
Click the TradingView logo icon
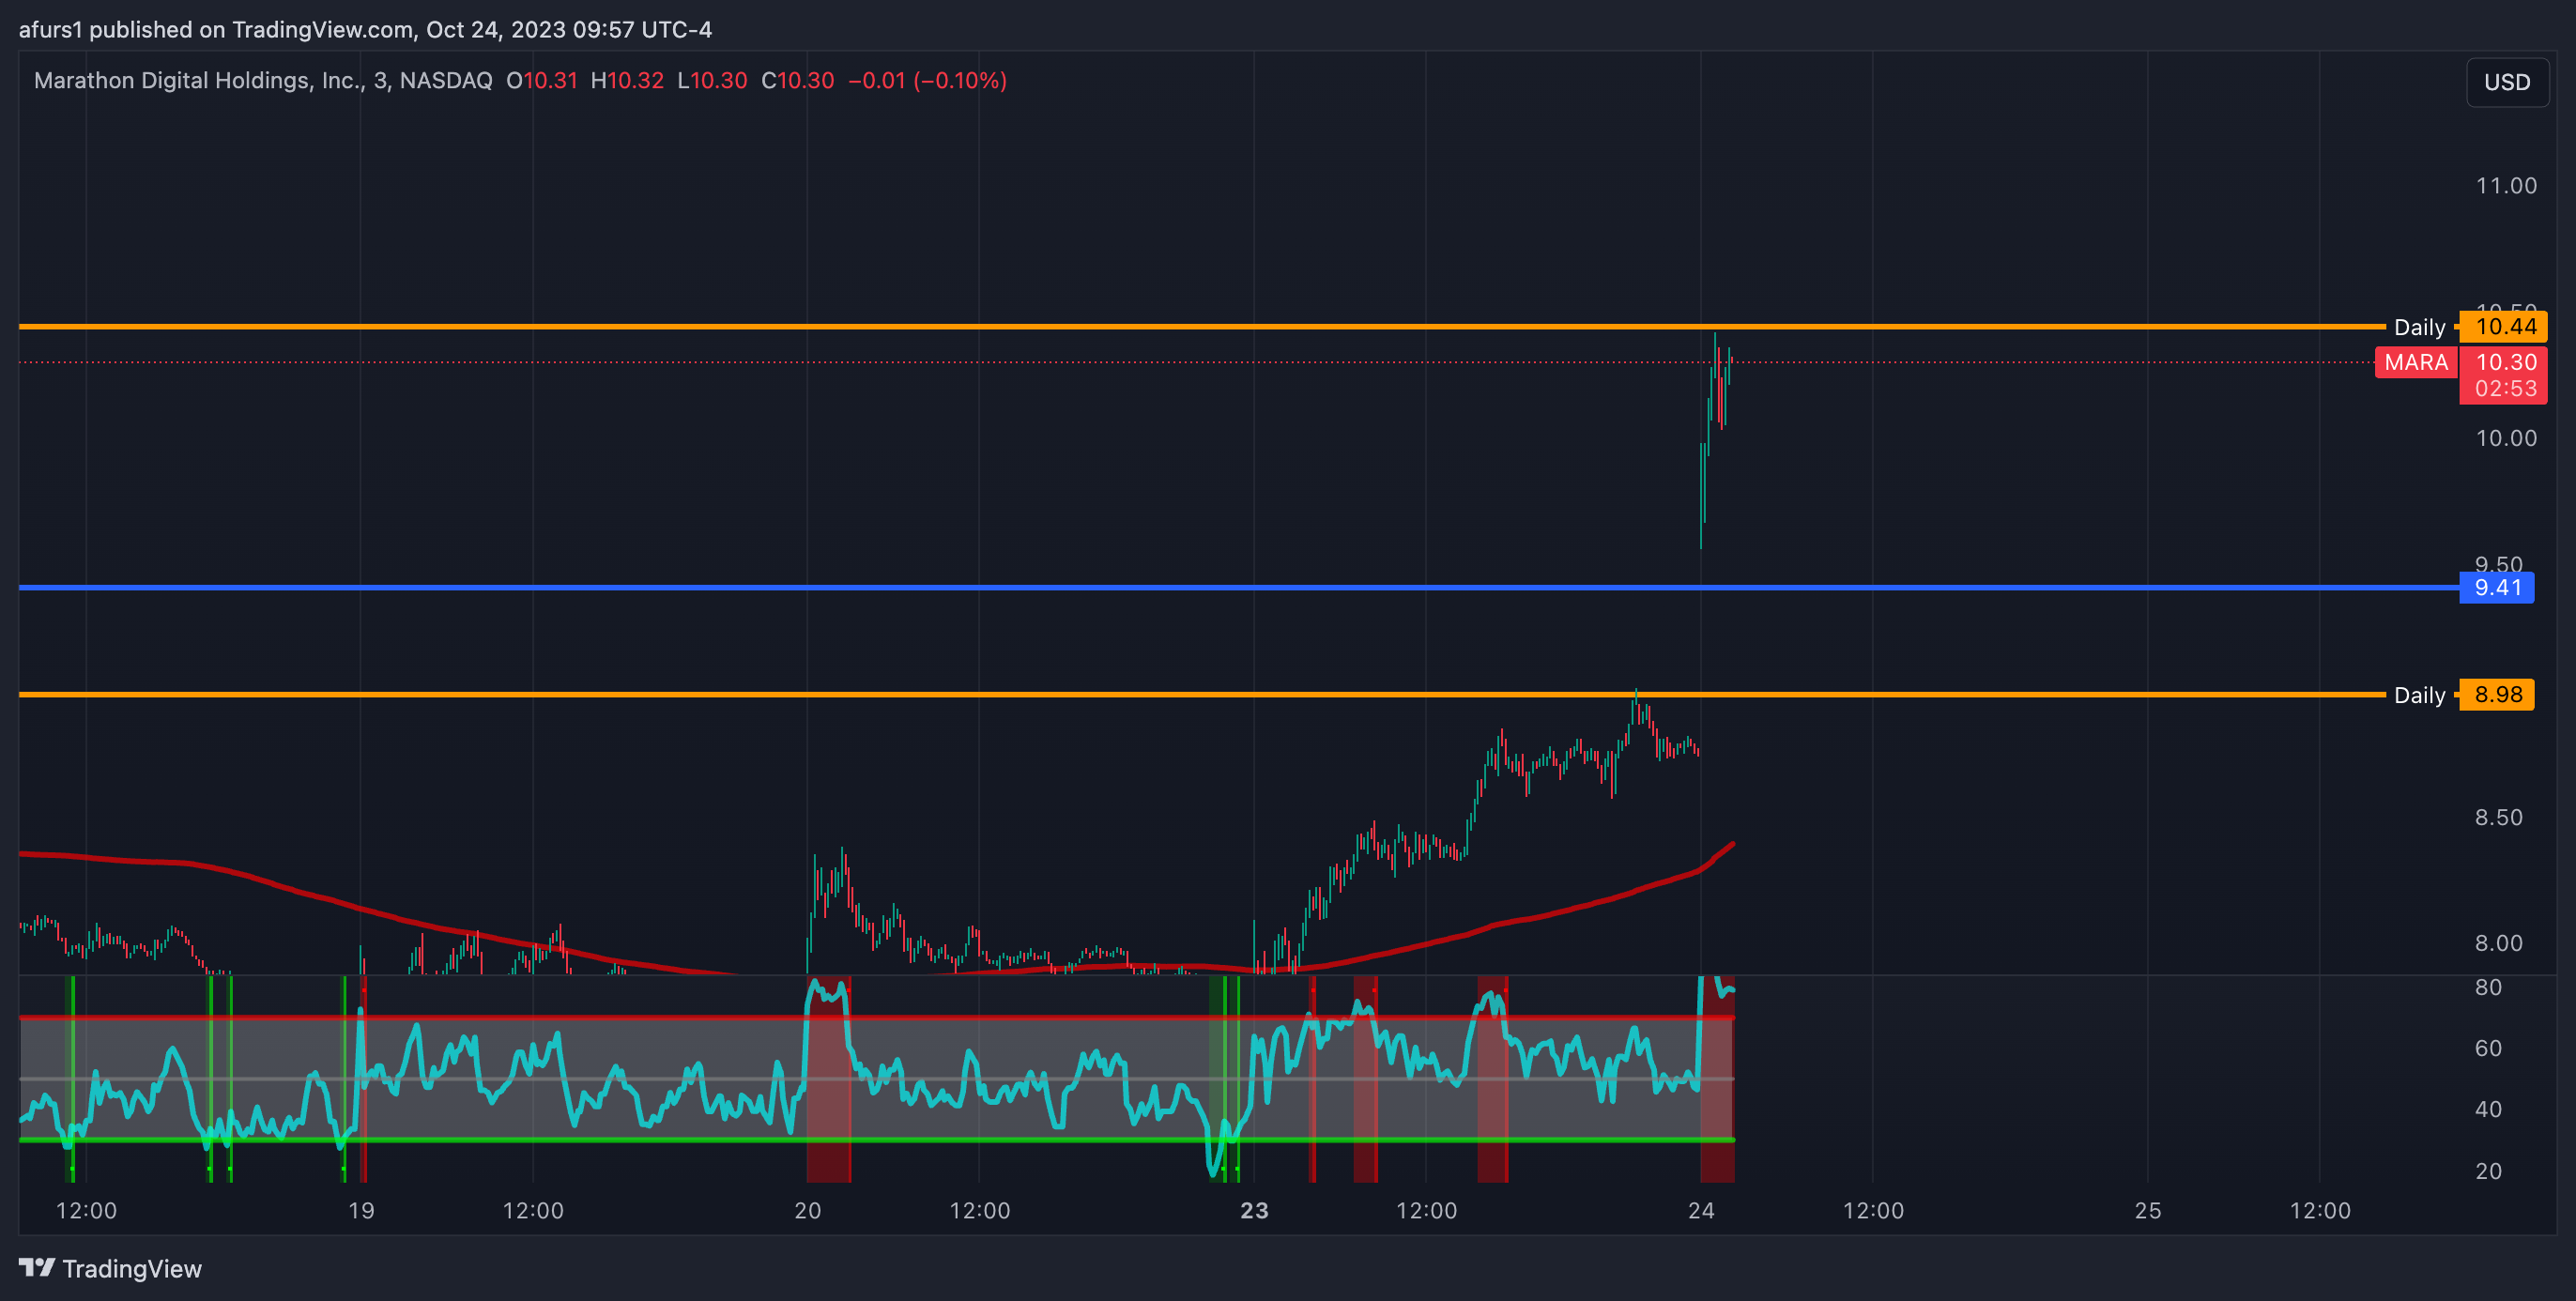coord(37,1268)
